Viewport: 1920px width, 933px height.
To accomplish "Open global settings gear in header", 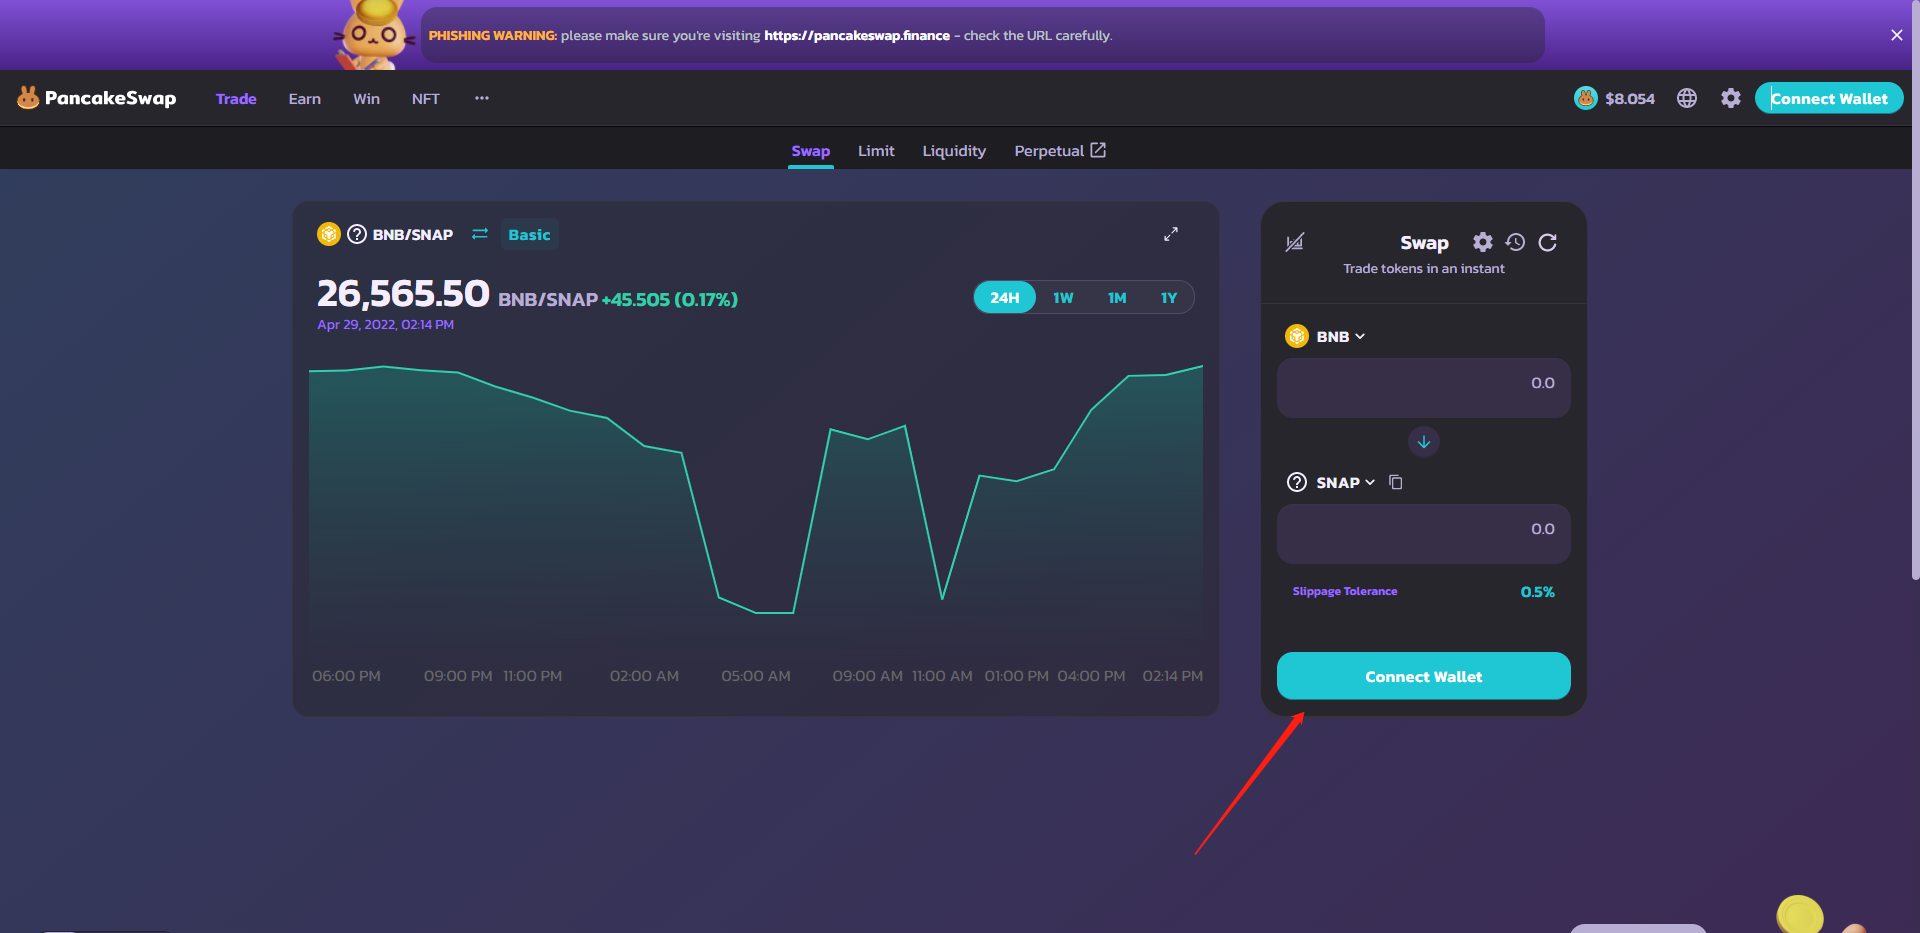I will (x=1731, y=98).
